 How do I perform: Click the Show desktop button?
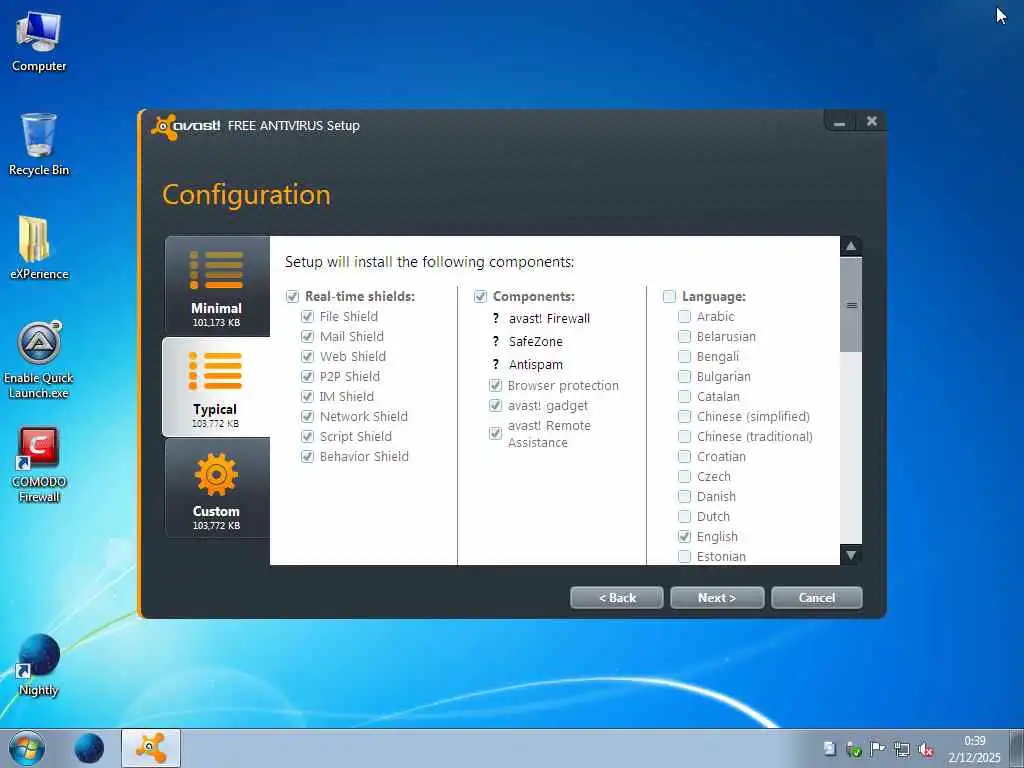(x=1017, y=748)
